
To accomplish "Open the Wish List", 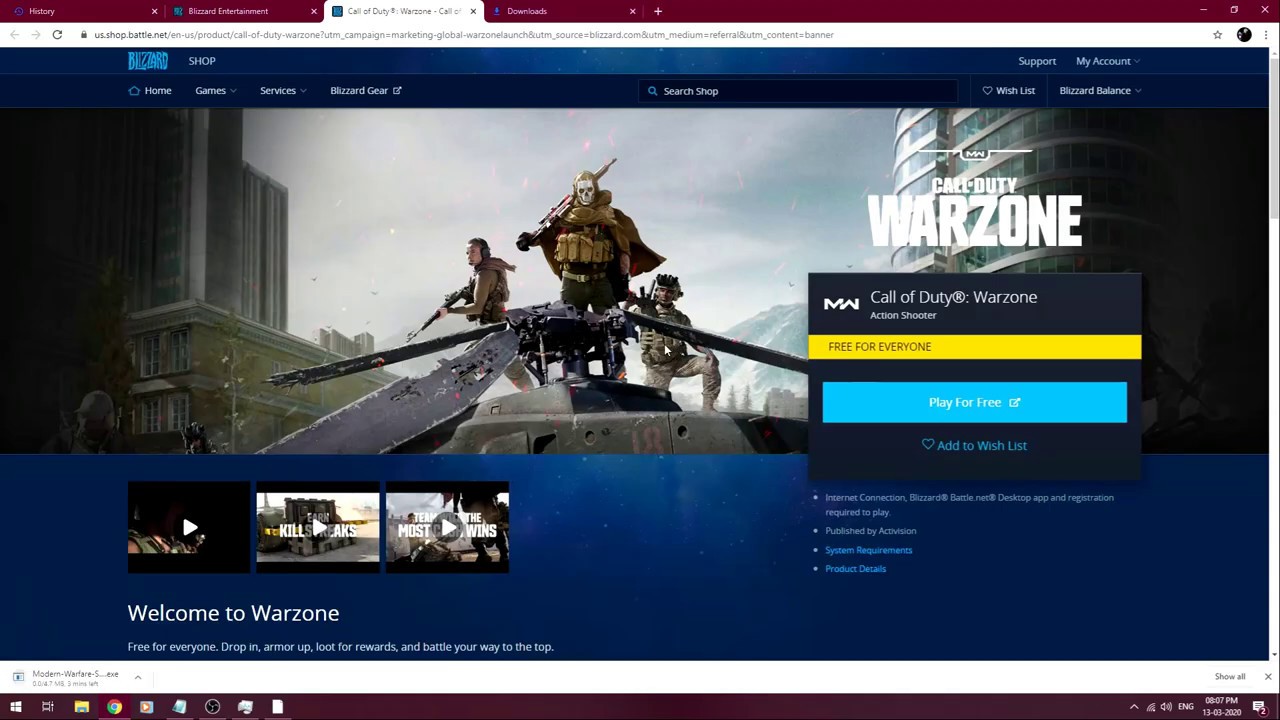I will 1008,91.
